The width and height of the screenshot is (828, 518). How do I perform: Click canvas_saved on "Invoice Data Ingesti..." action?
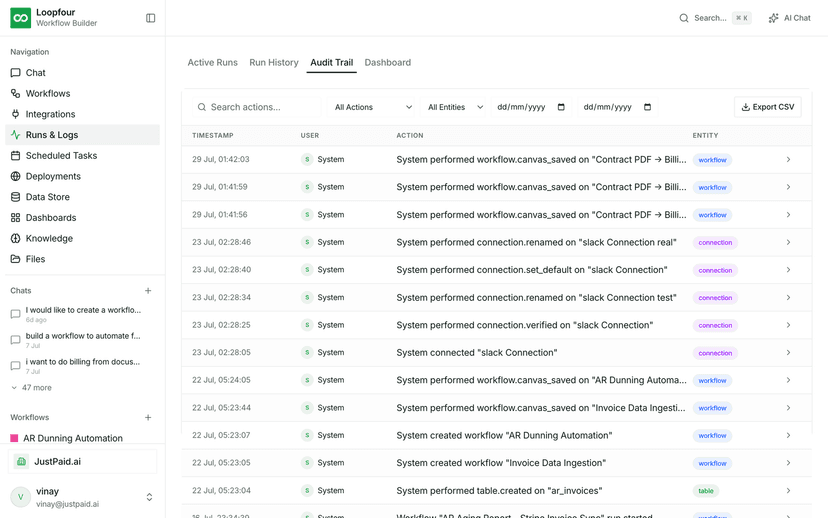(x=541, y=408)
